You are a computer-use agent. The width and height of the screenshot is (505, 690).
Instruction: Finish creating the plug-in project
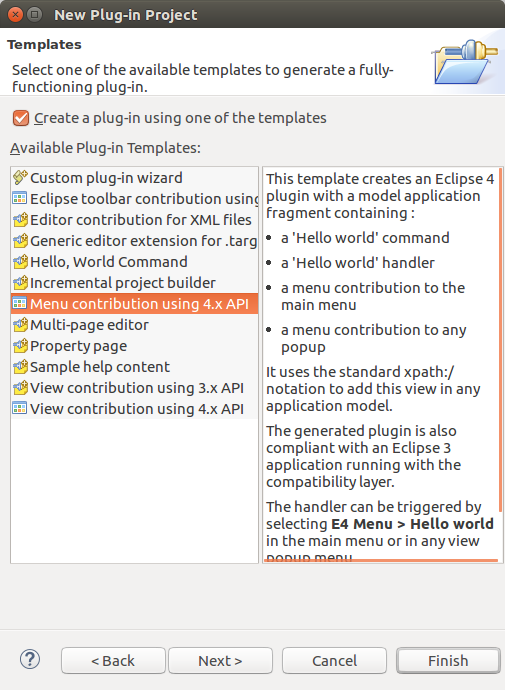click(448, 661)
